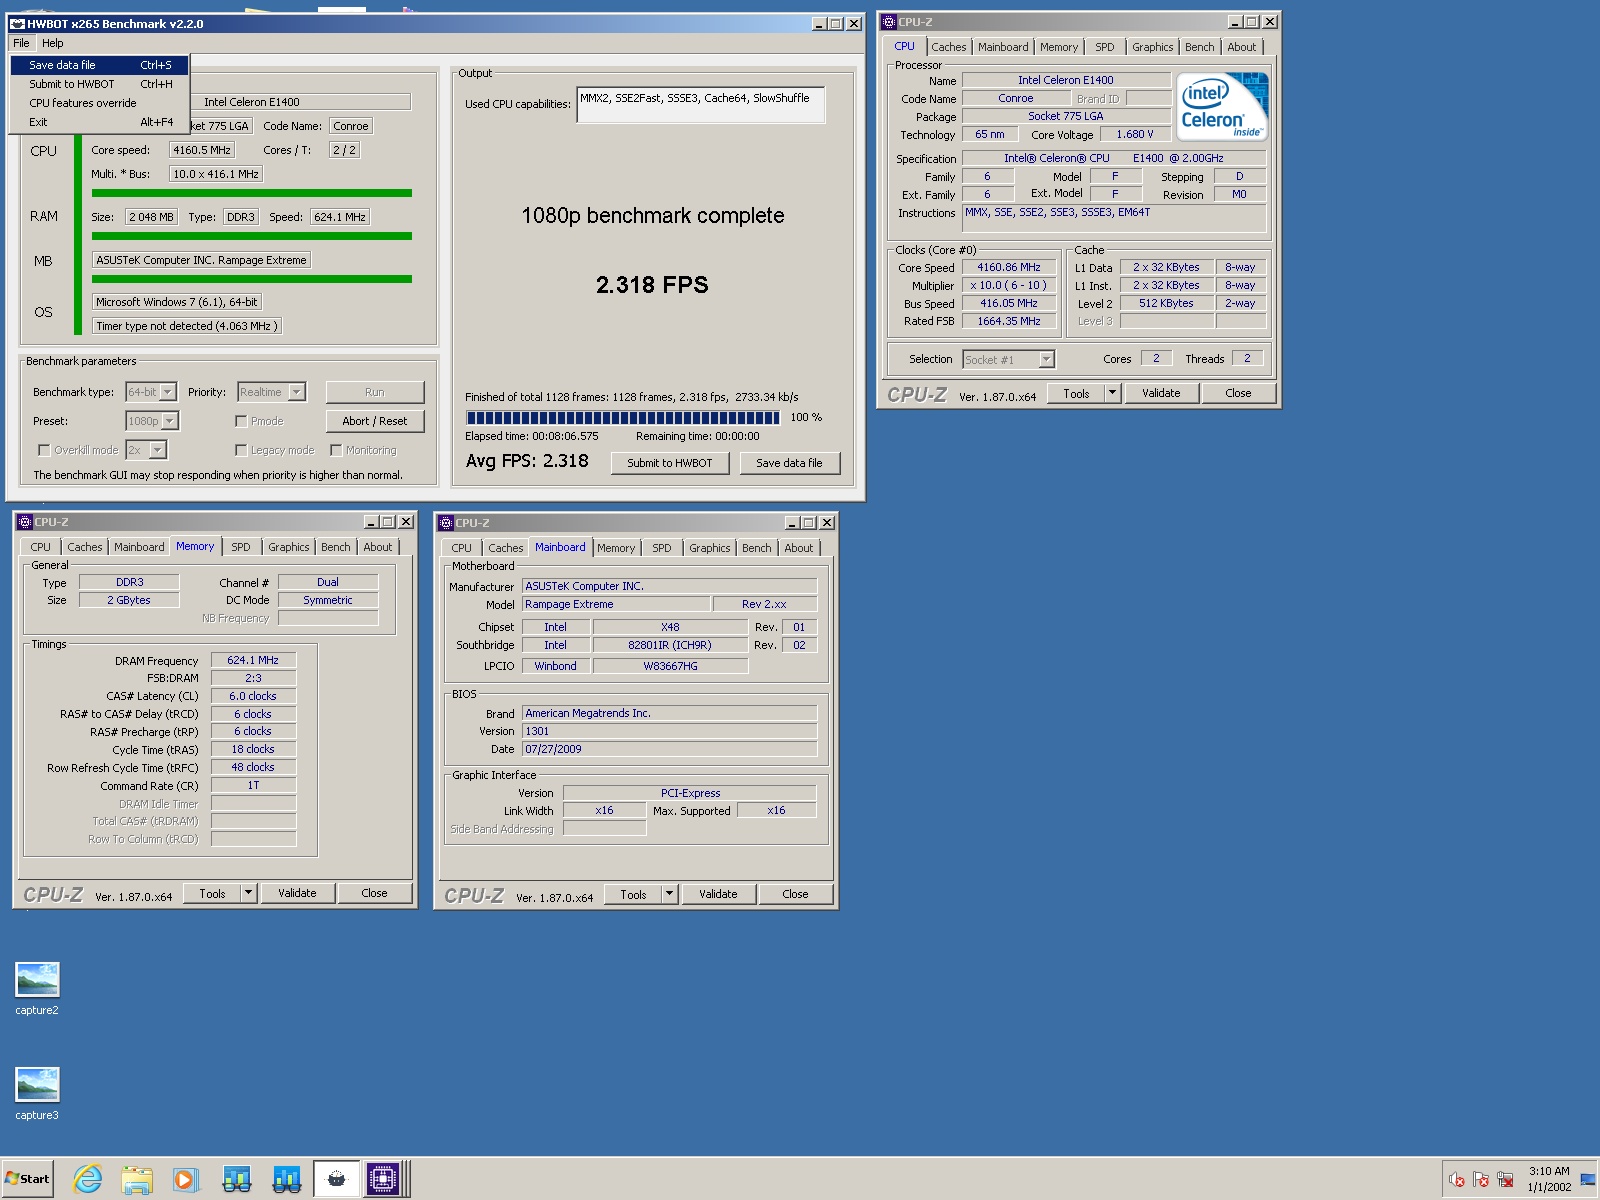
Task: Switch to Caches tab in CPU-Z CPU window
Action: [x=948, y=47]
